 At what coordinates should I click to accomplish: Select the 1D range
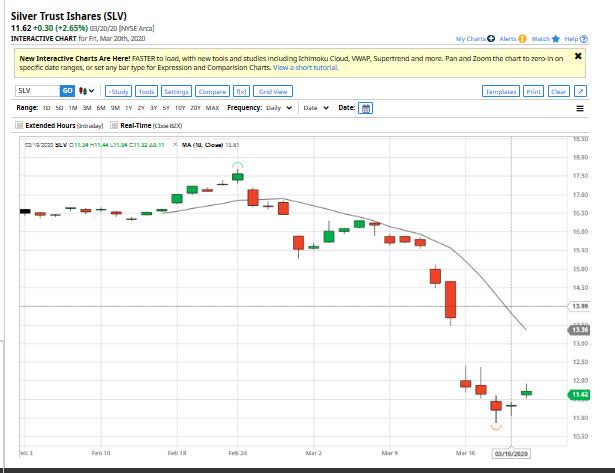click(46, 108)
